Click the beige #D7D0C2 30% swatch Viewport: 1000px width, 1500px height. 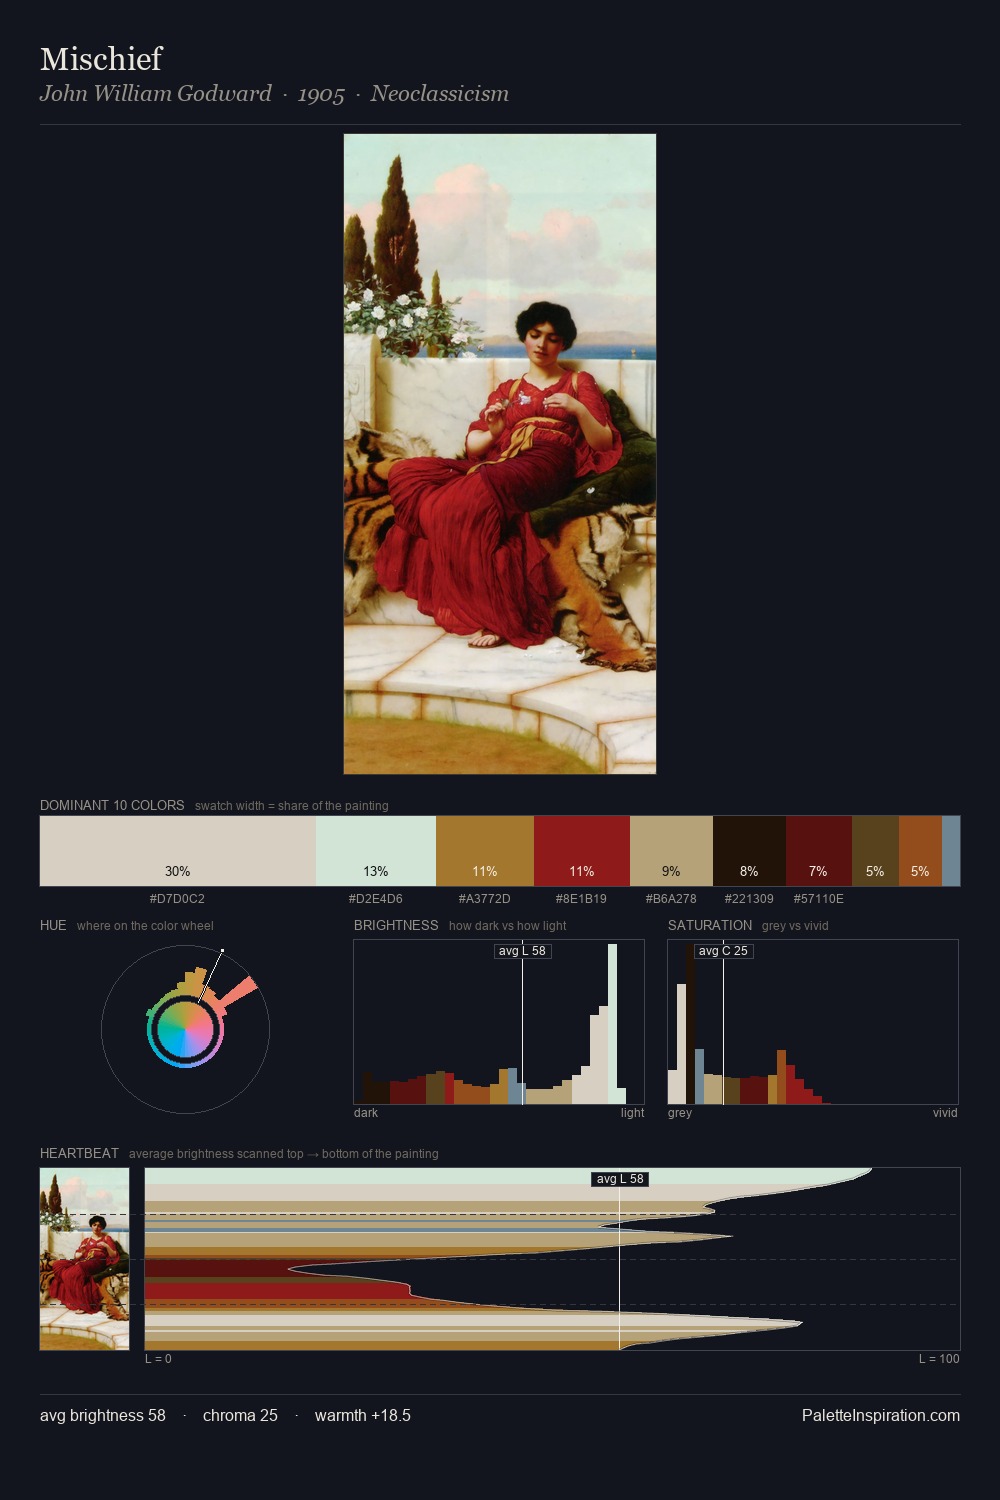tap(178, 851)
